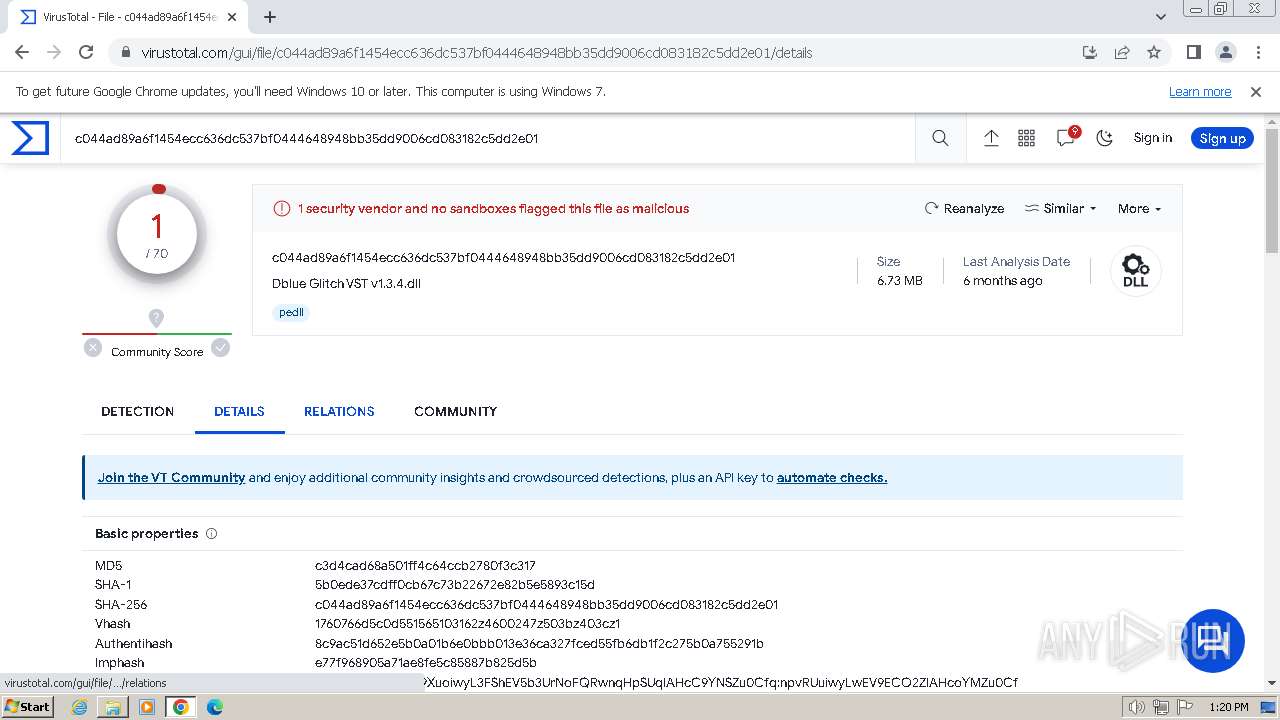1280x720 pixels.
Task: Click Join the VT Community link
Action: point(171,477)
